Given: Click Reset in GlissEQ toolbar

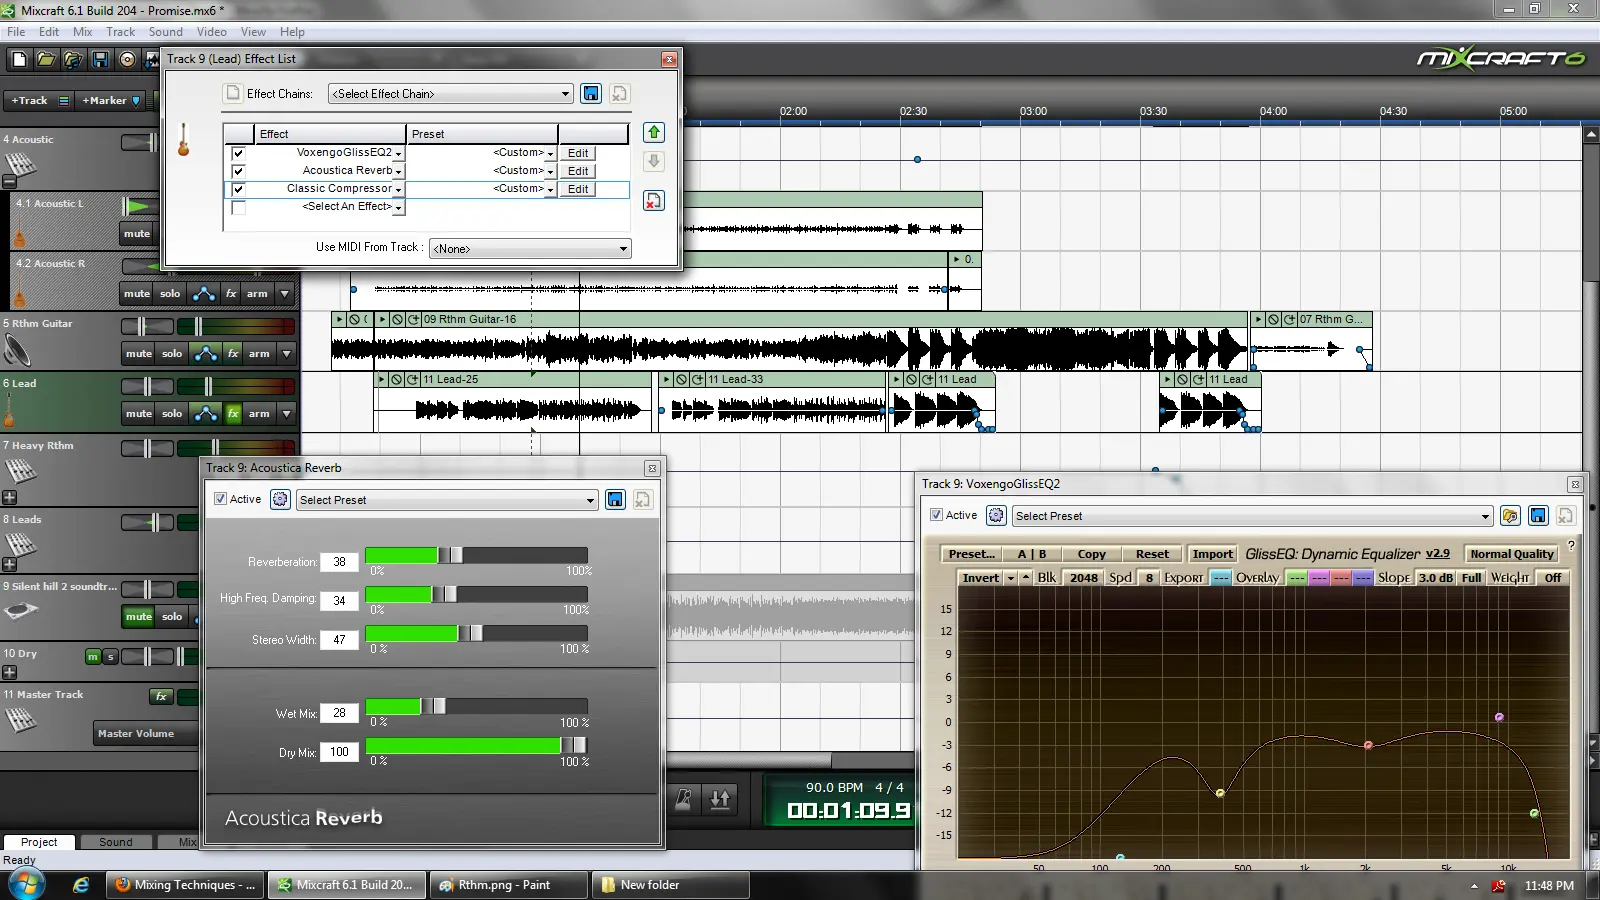Looking at the screenshot, I should tap(1151, 554).
